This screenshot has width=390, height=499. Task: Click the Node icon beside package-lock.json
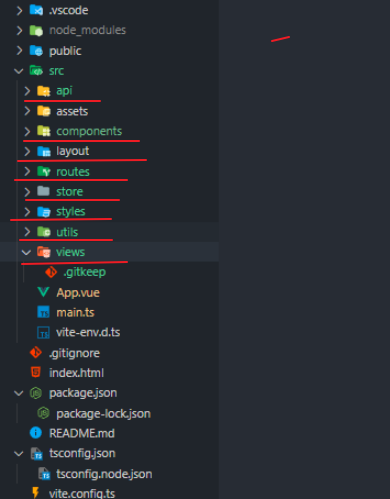pos(43,413)
